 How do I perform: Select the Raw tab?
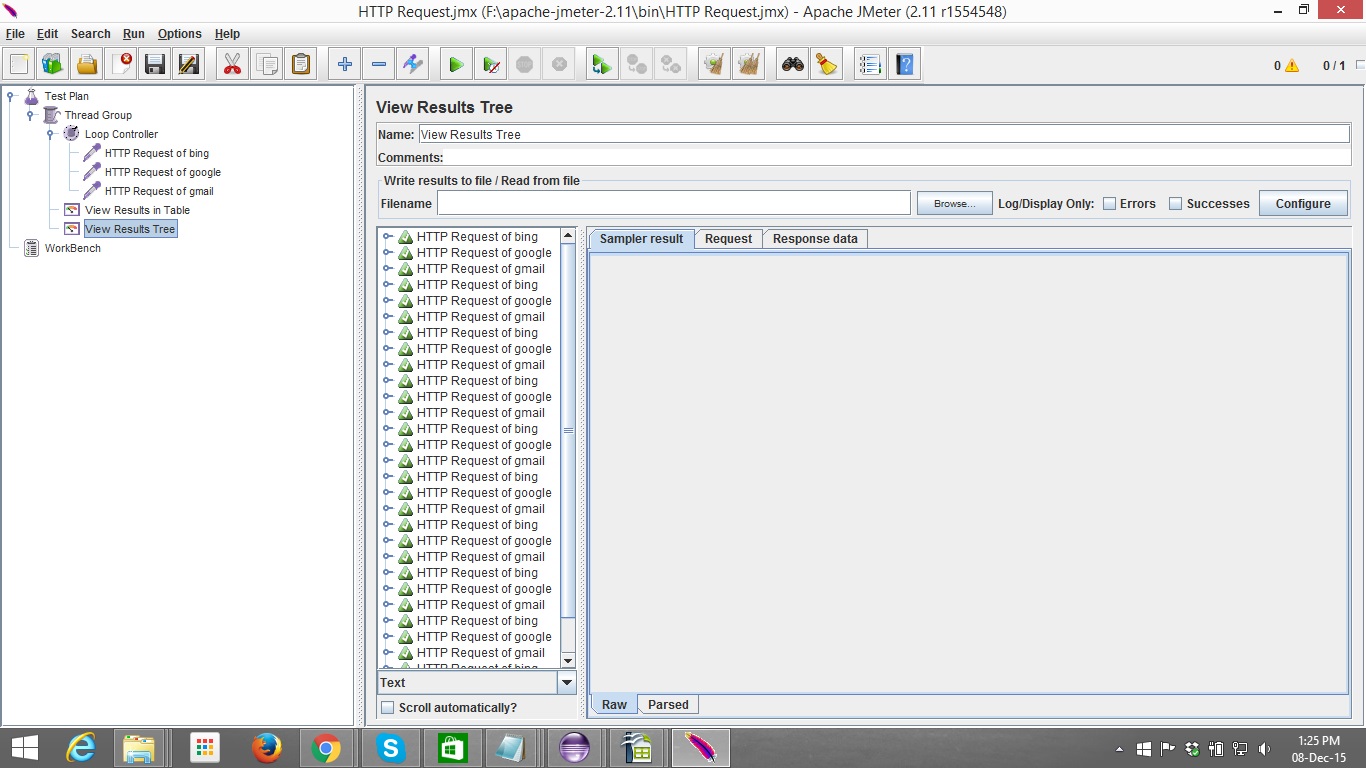(x=614, y=705)
